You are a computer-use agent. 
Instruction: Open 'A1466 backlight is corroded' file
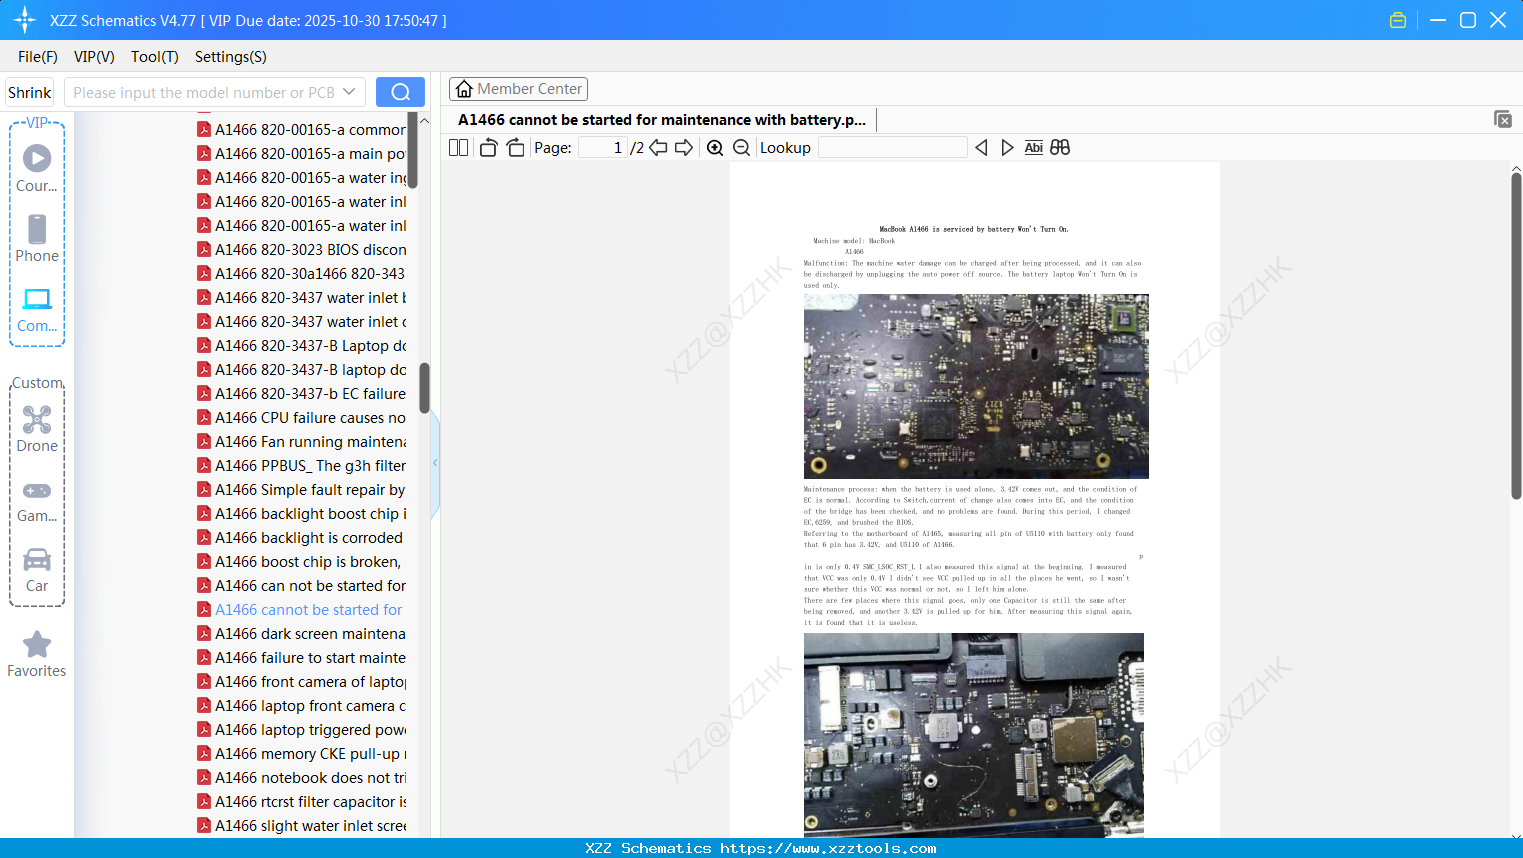(x=301, y=538)
